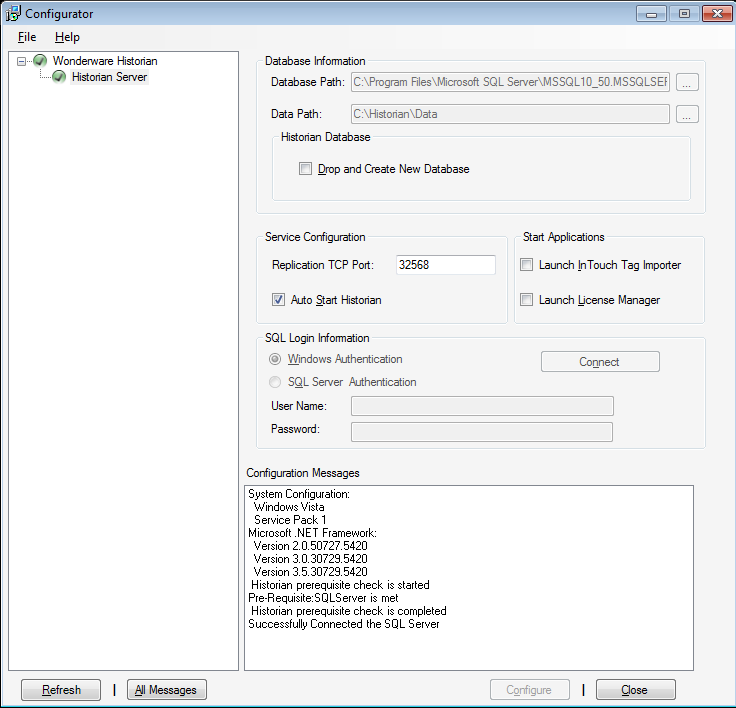Viewport: 736px width, 708px height.
Task: Click the Replication TCP Port field
Action: click(x=445, y=265)
